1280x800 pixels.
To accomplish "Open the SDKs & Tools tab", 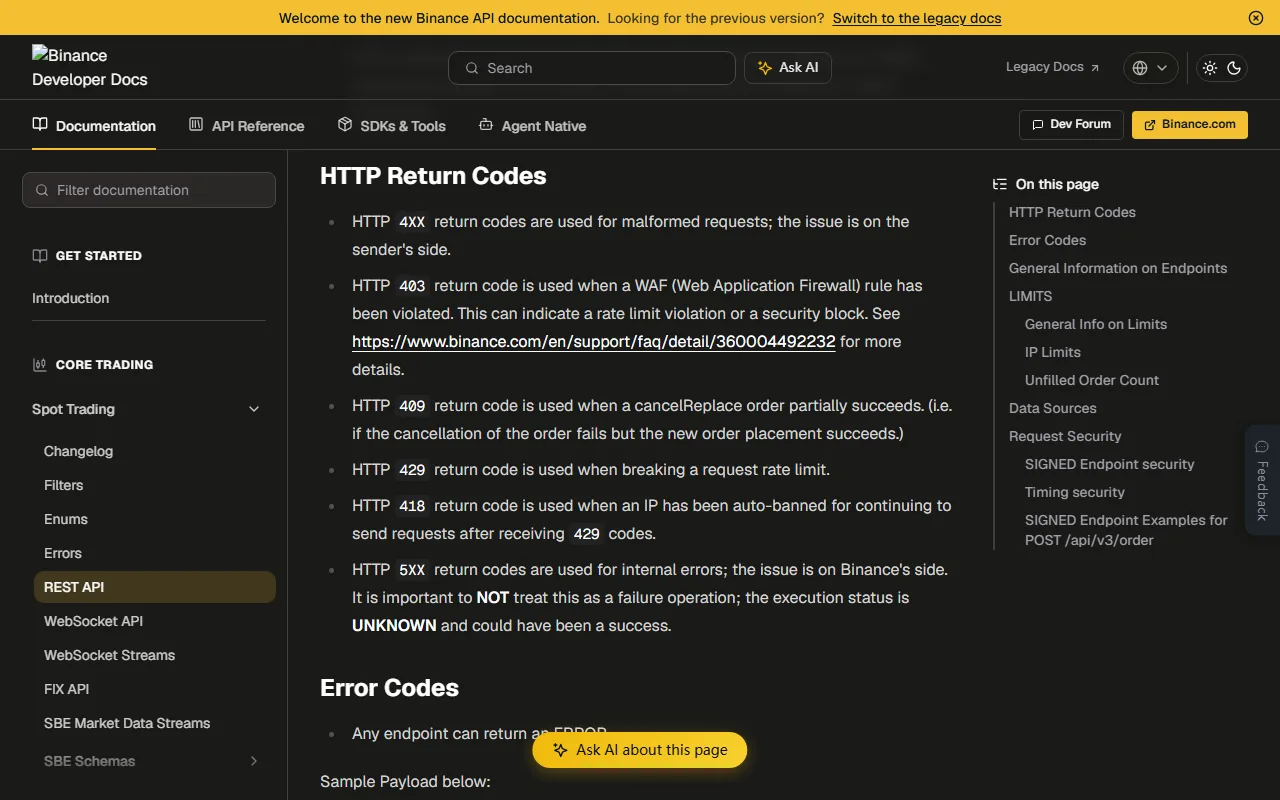I will (391, 126).
